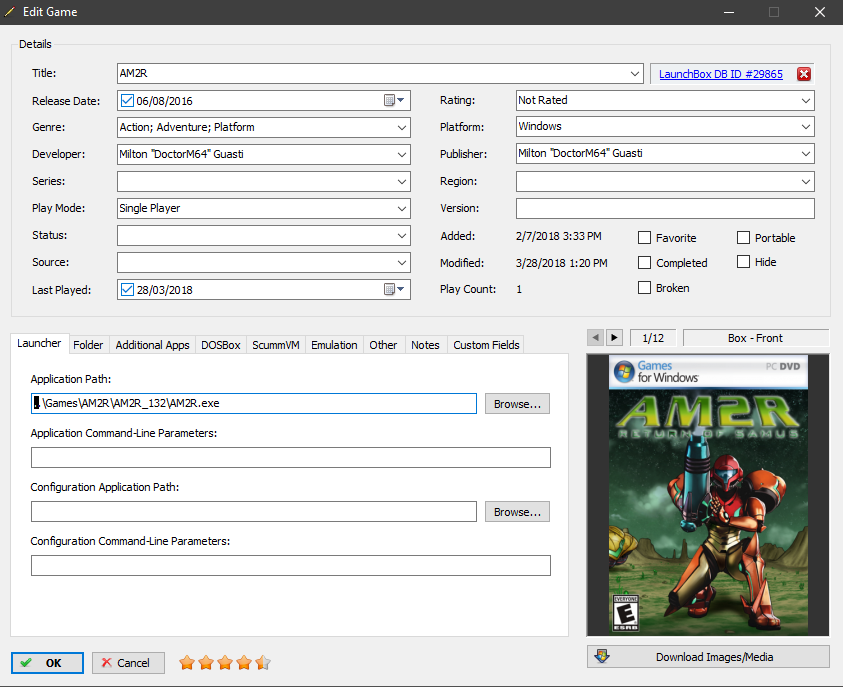Viewport: 843px width, 687px height.
Task: Click the 1/12 image counter
Action: (653, 338)
